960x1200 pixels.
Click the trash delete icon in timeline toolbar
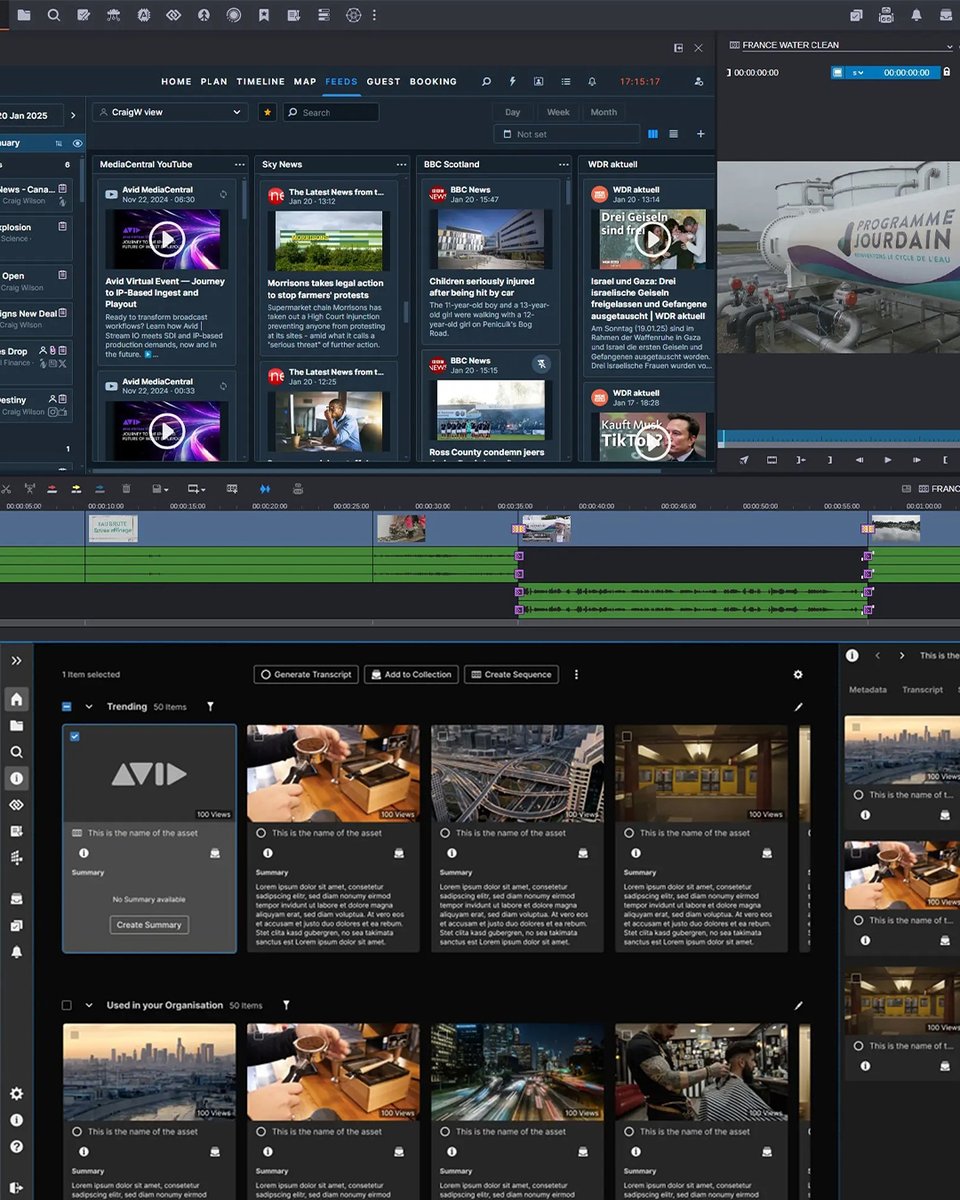(x=126, y=488)
